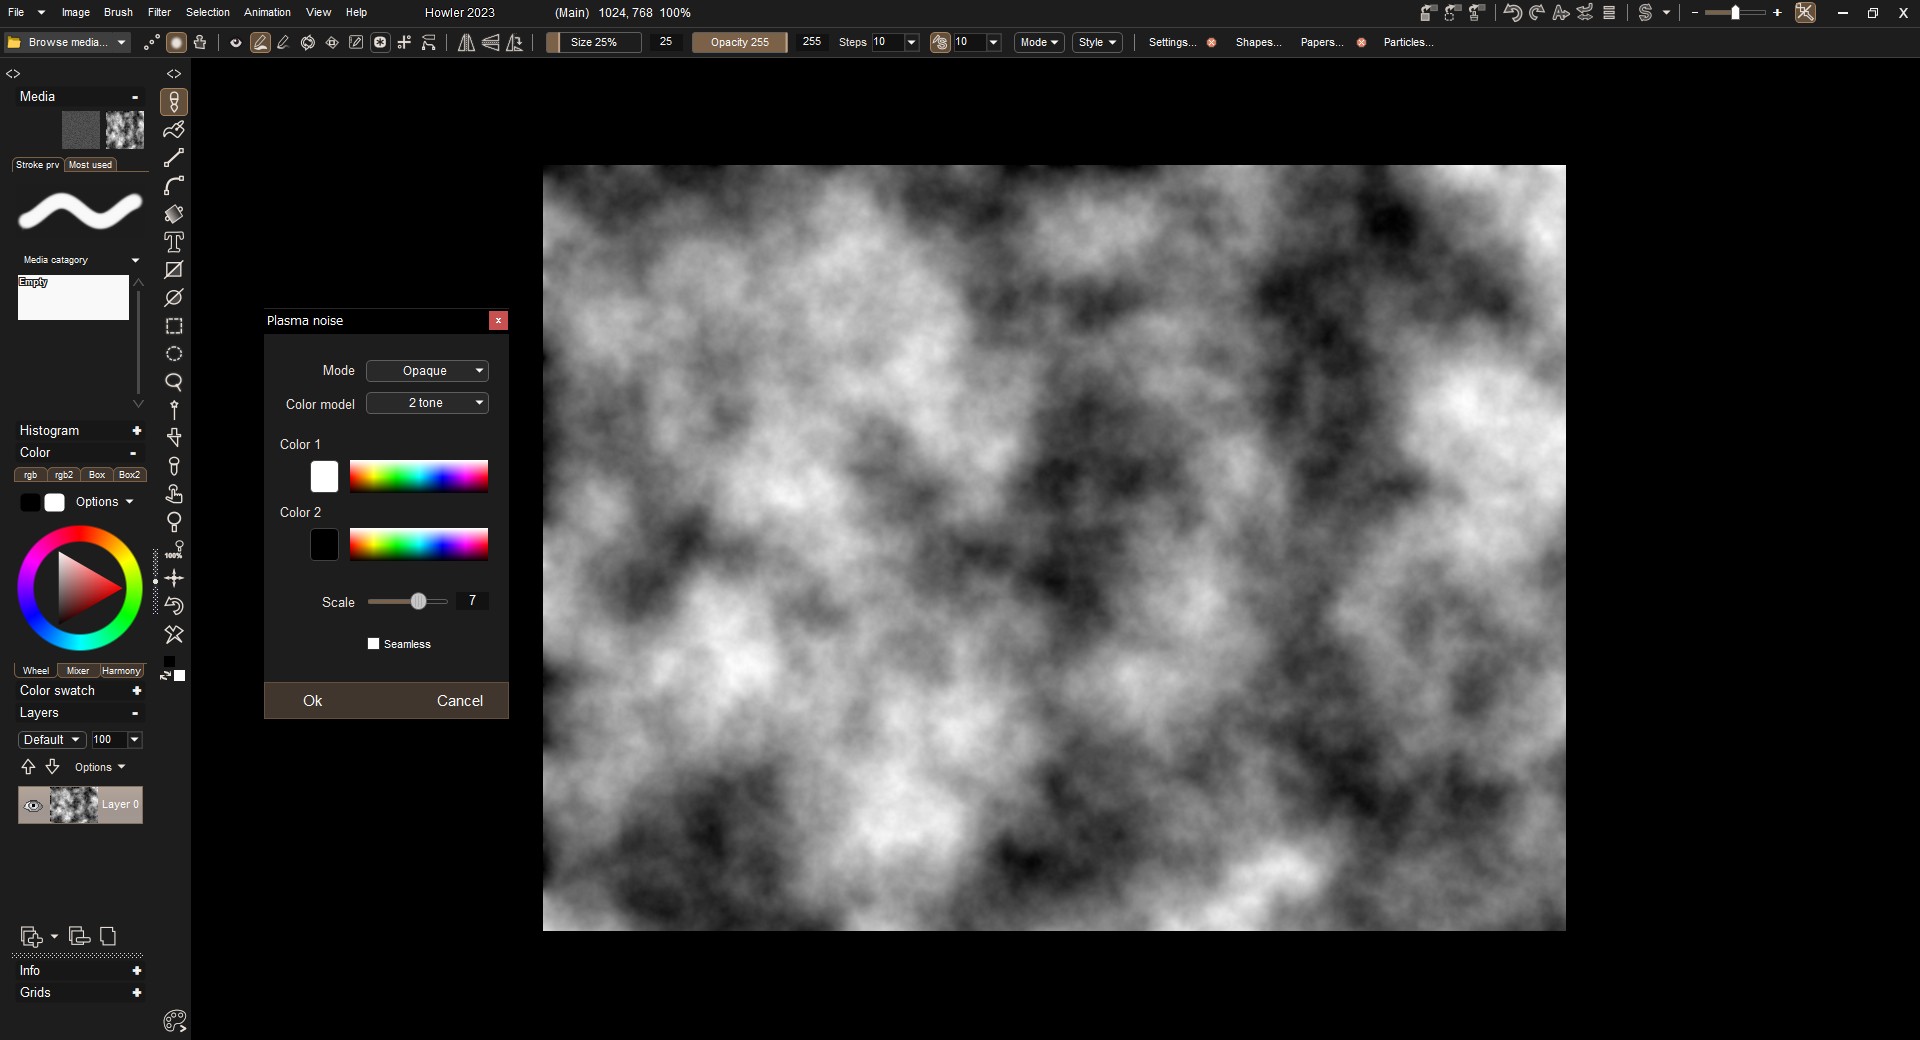Select the rectangular selection tool

pyautogui.click(x=174, y=326)
